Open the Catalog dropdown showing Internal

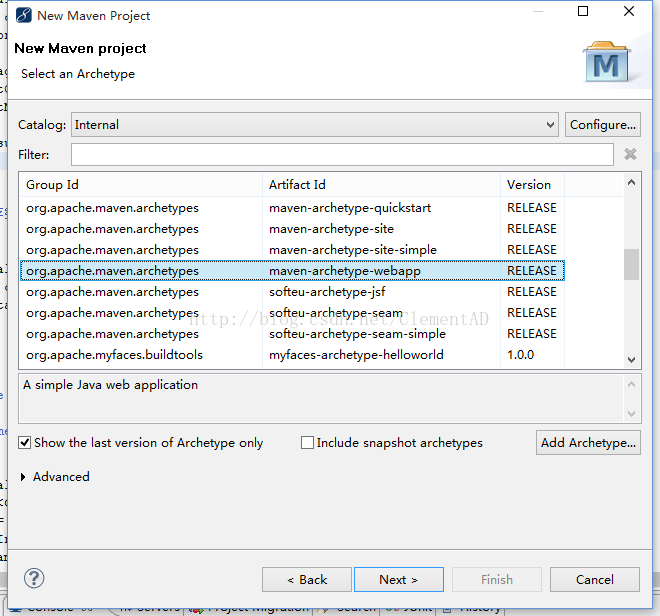tap(315, 125)
